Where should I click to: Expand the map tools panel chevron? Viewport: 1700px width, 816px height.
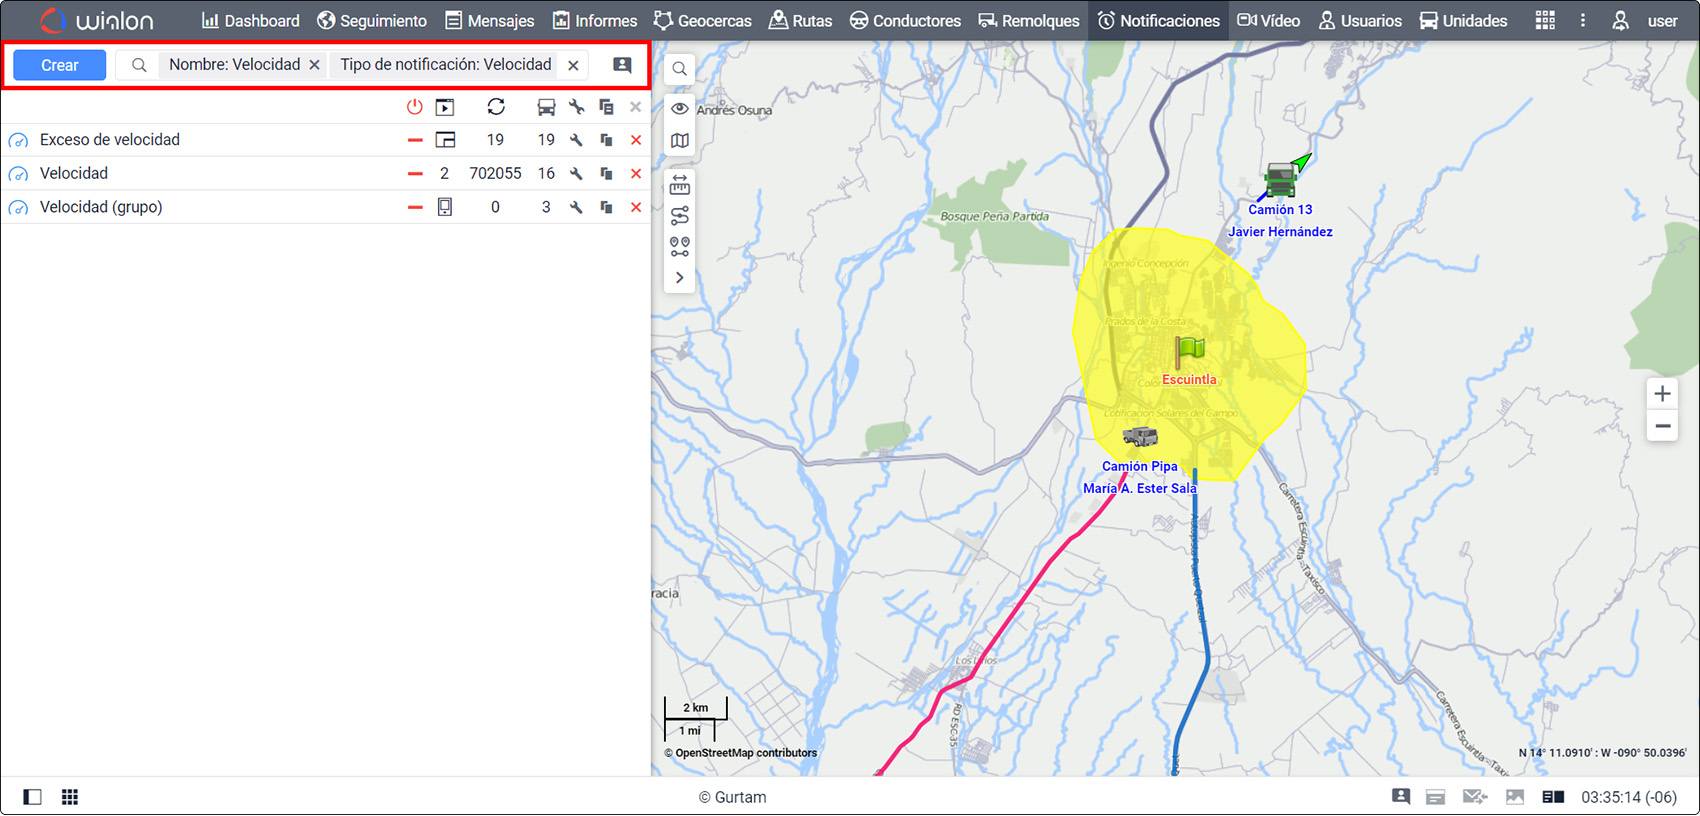coord(680,278)
